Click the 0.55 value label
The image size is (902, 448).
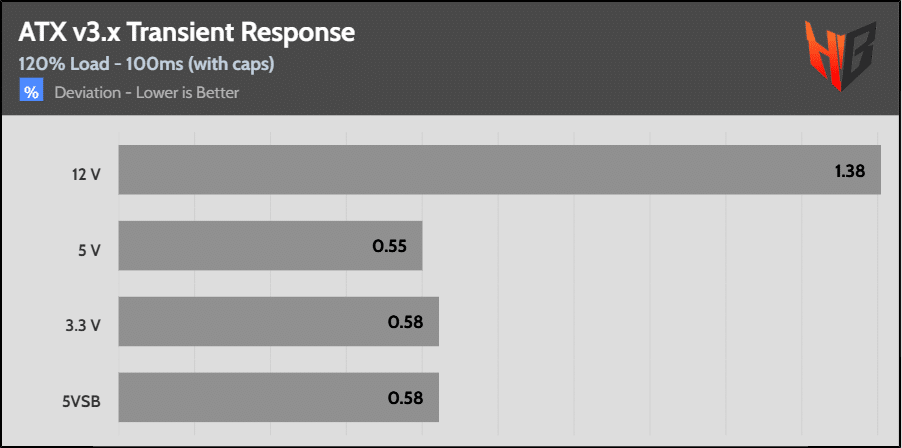389,246
